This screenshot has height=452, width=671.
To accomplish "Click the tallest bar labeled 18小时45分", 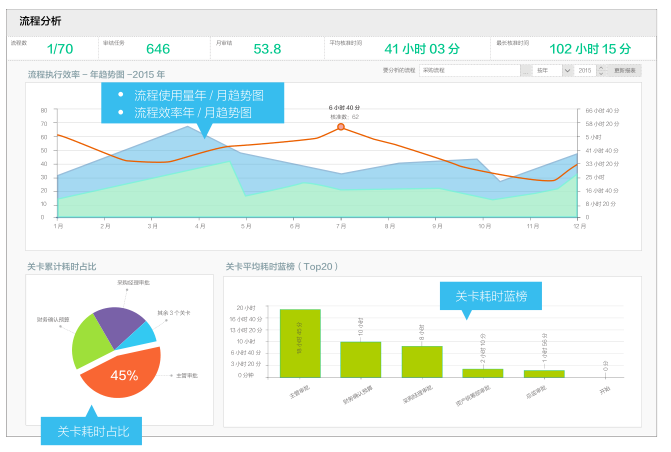I will click(x=300, y=343).
